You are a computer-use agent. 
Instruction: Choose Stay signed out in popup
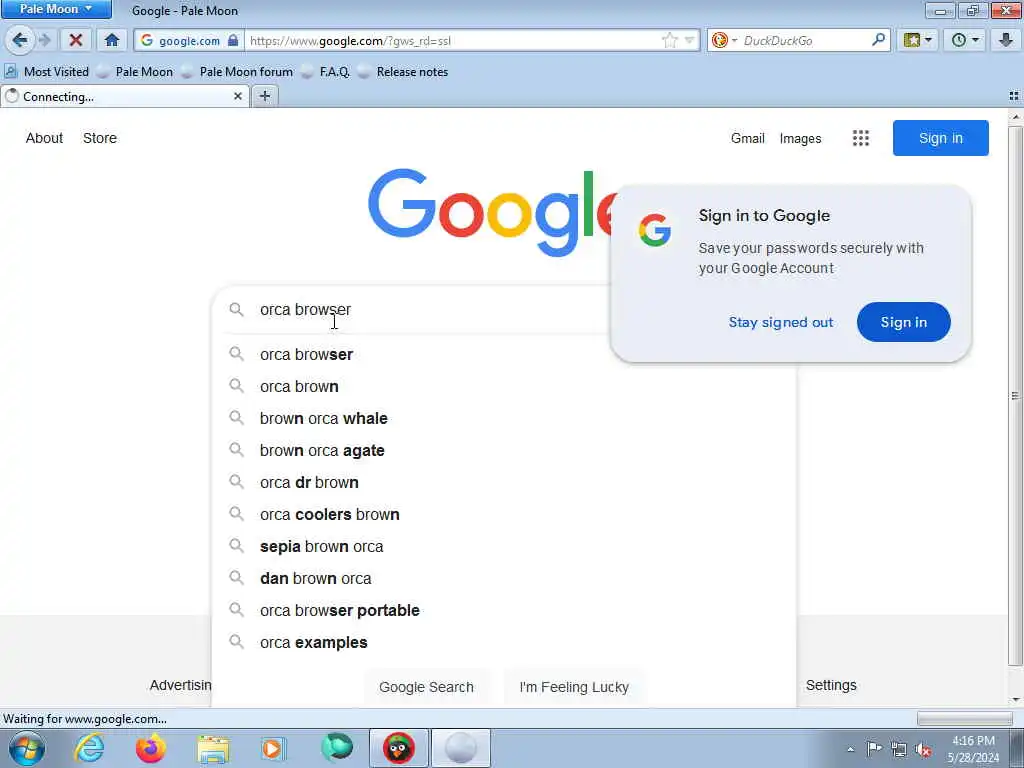[x=780, y=322]
